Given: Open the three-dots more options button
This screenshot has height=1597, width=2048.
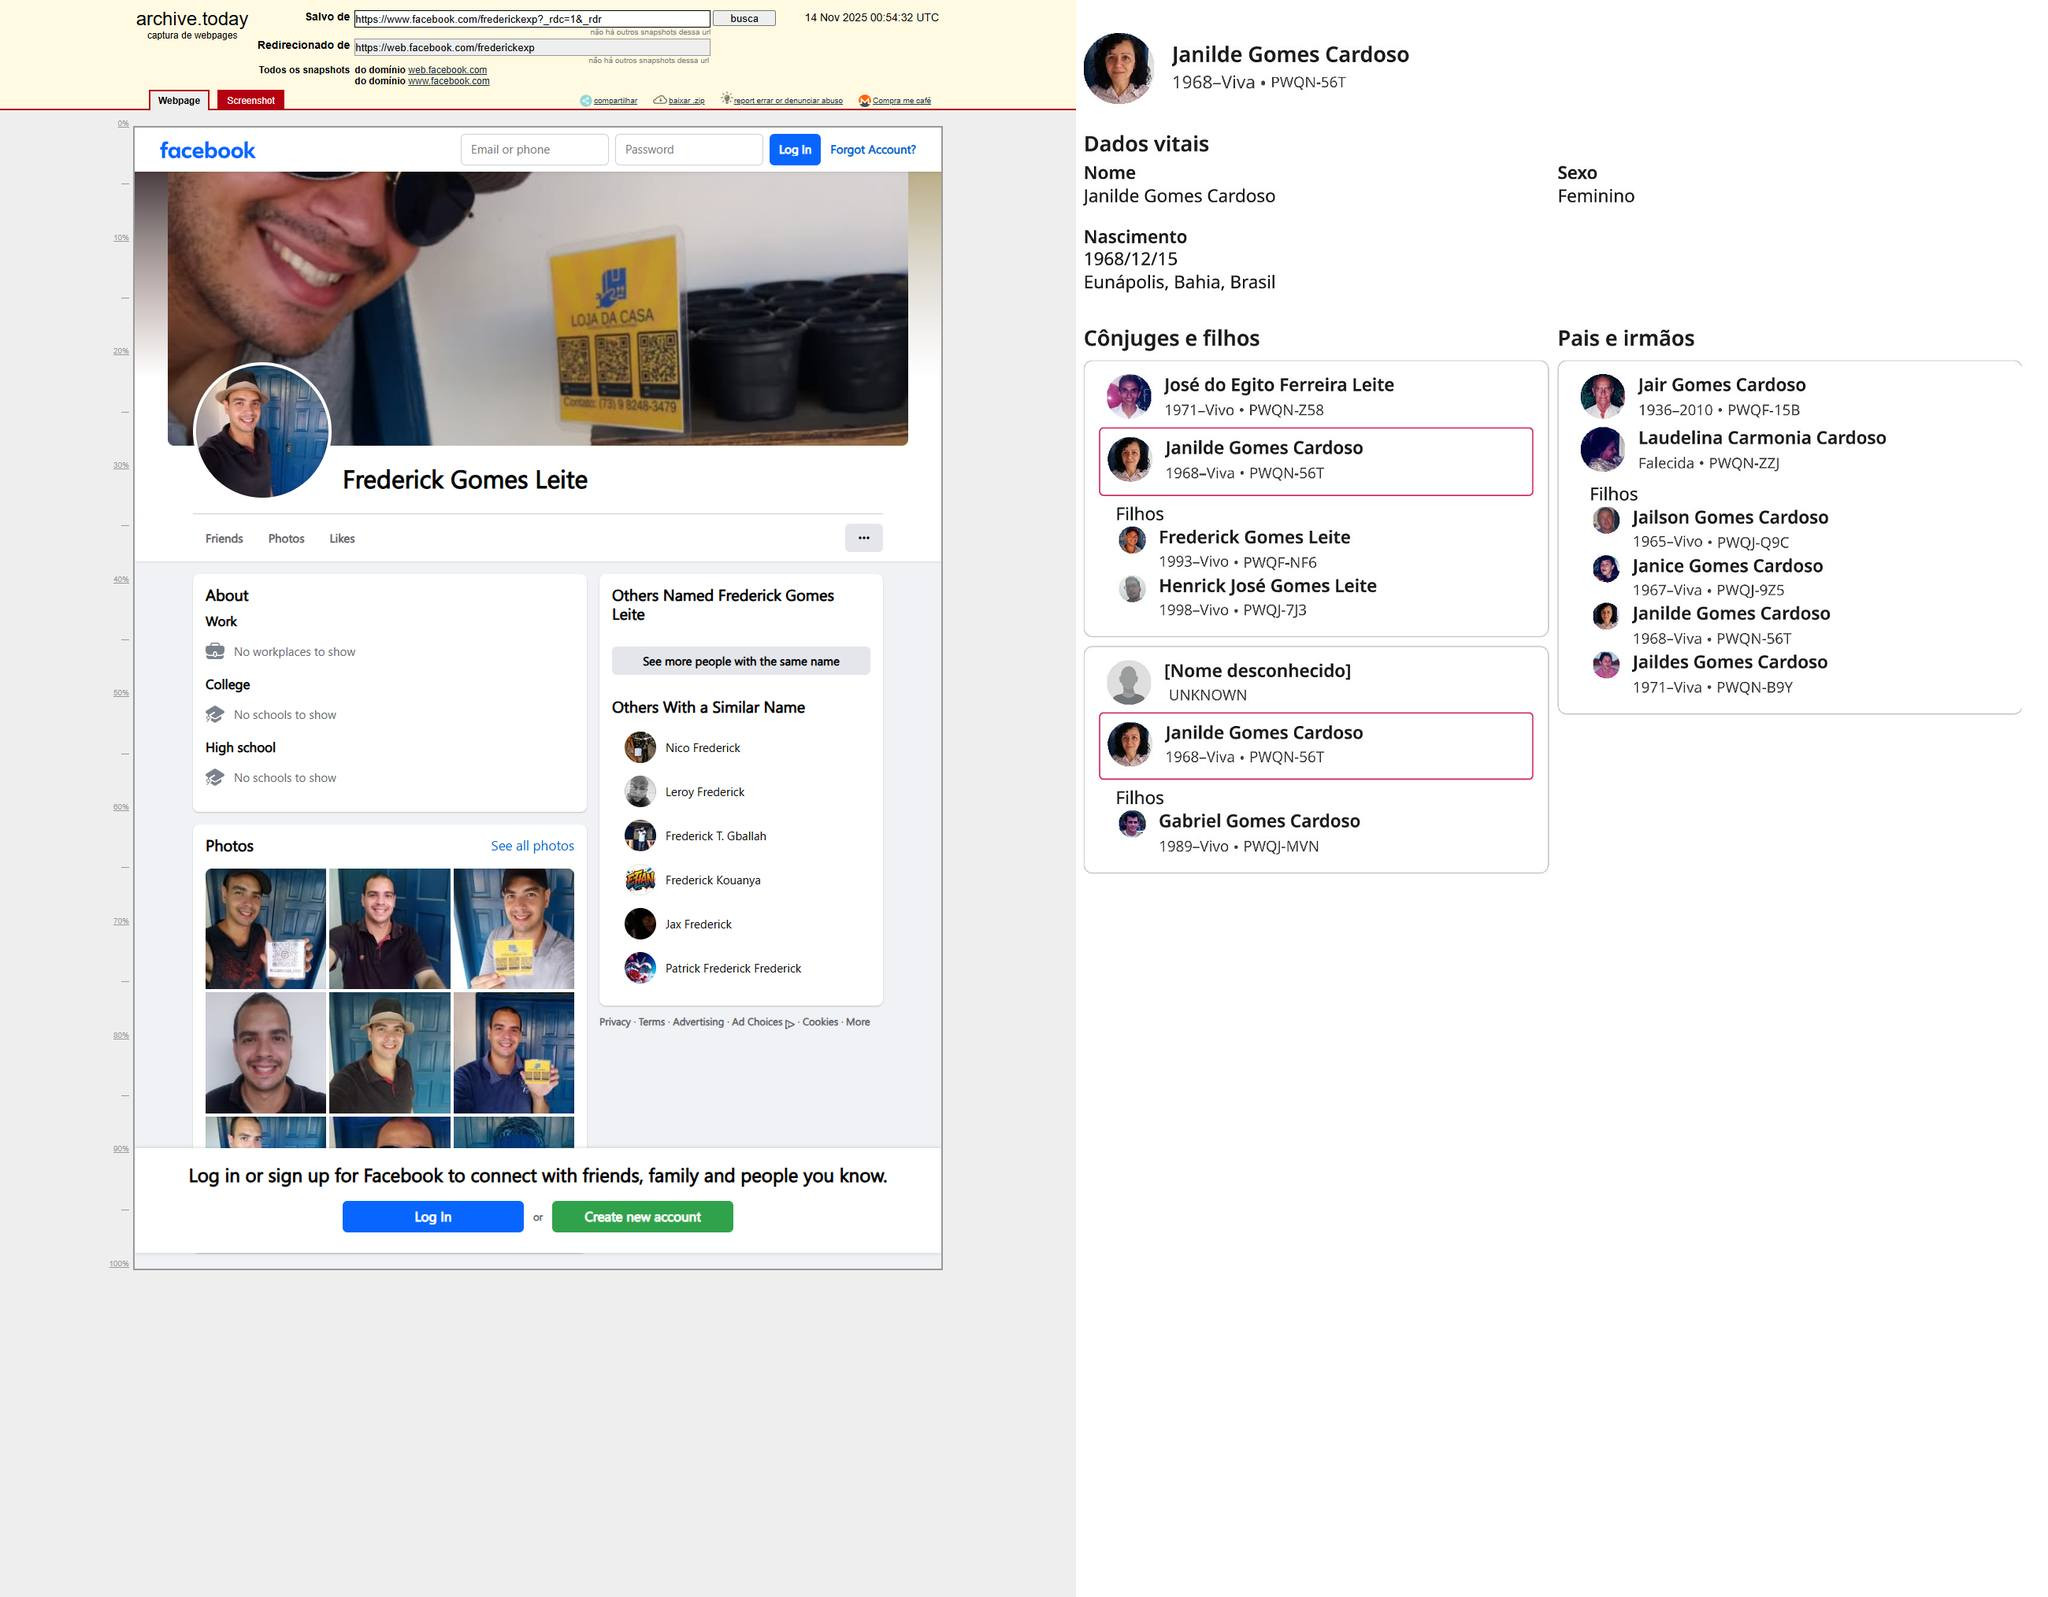Looking at the screenshot, I should (863, 538).
